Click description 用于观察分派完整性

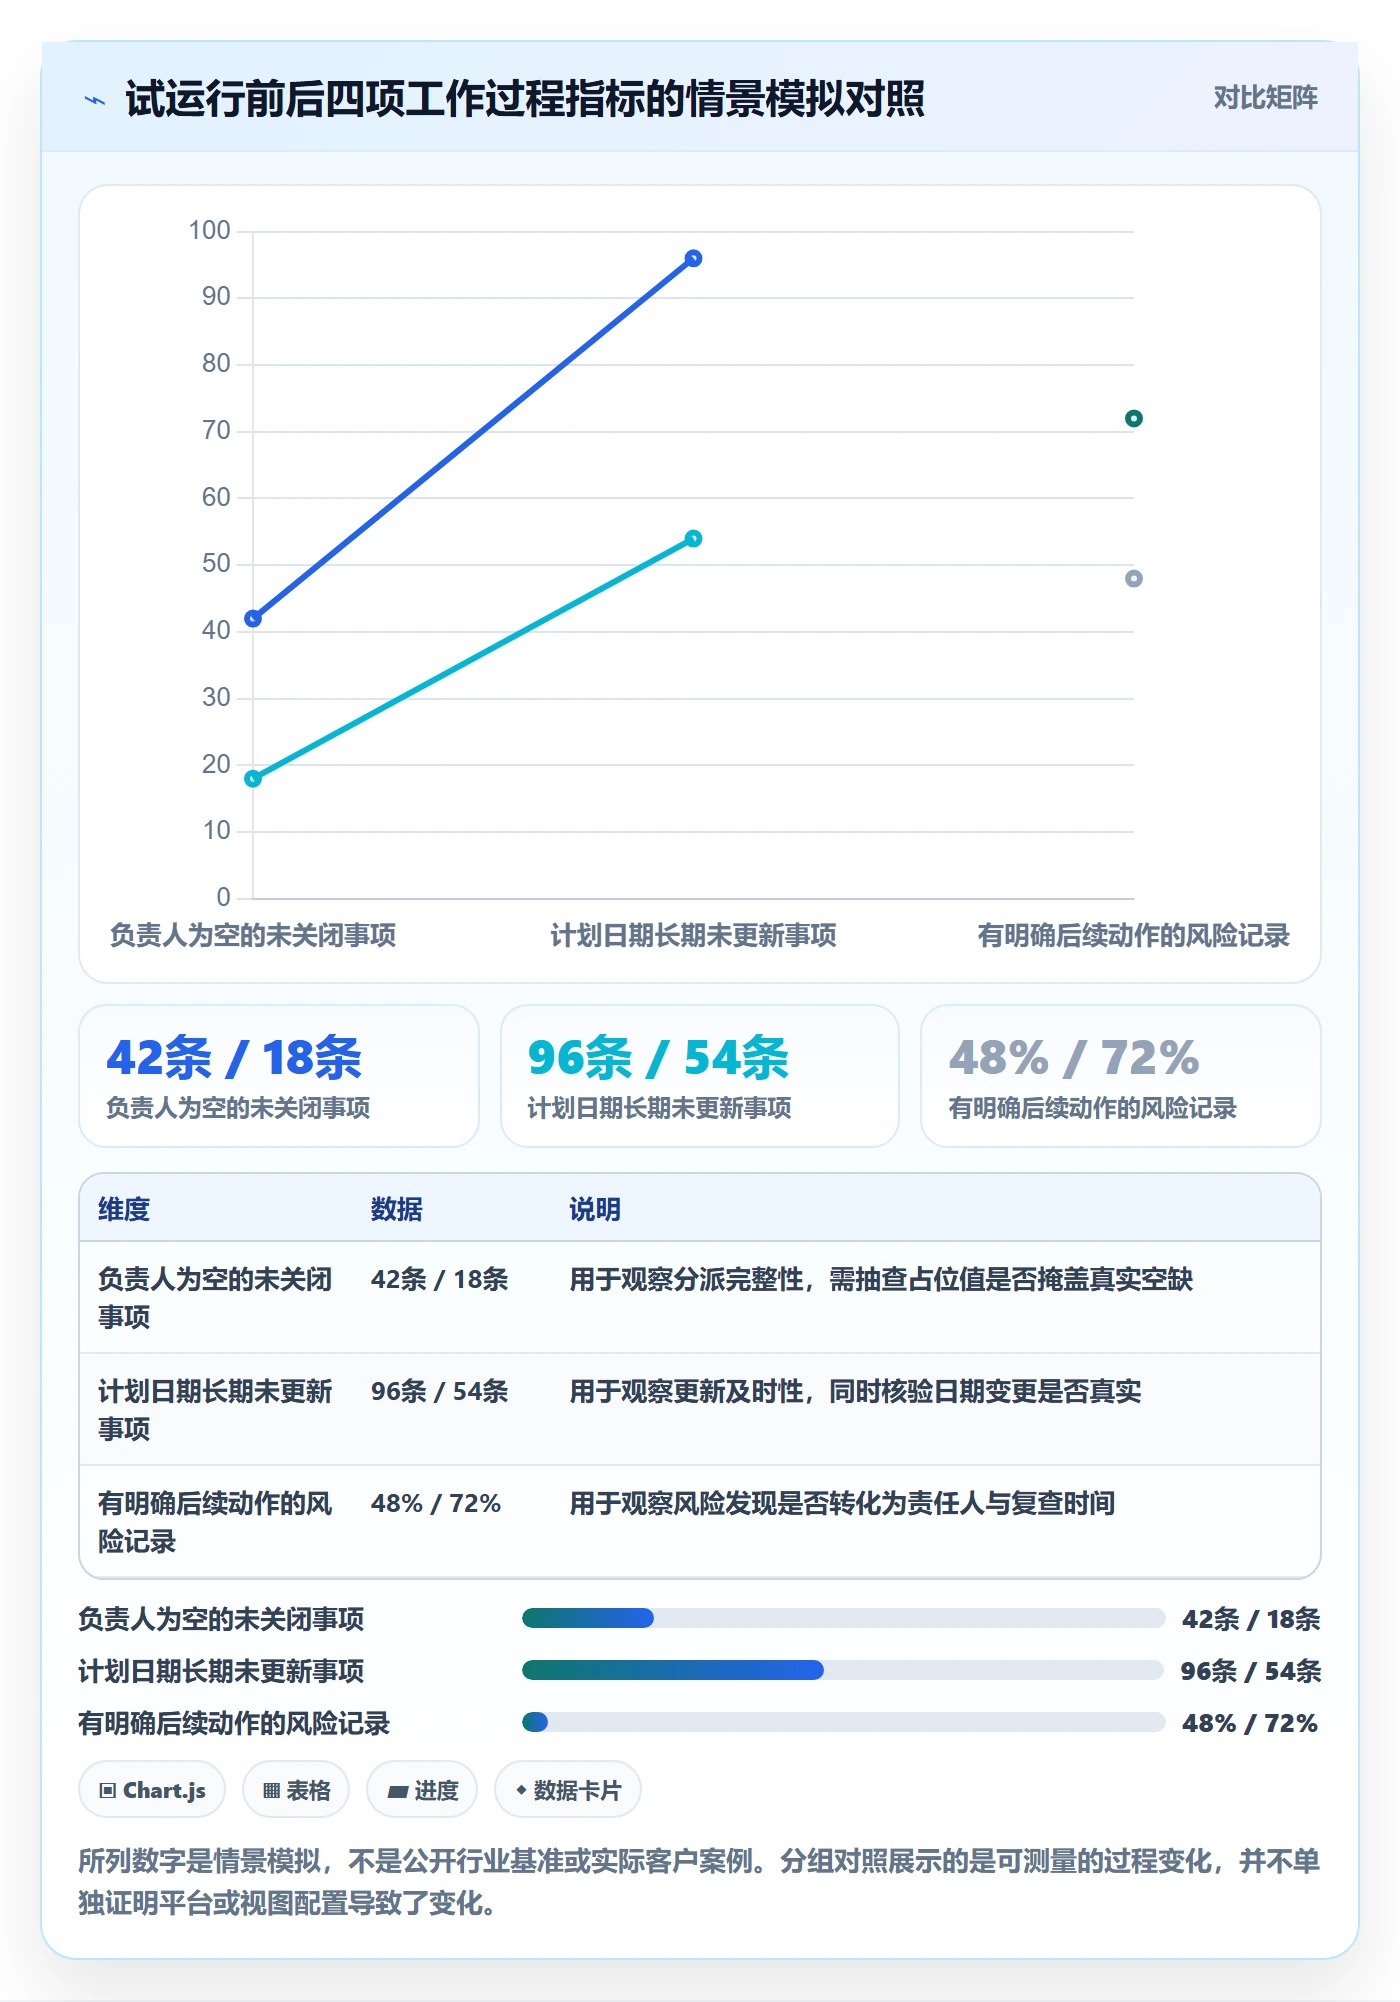pyautogui.click(x=881, y=1279)
